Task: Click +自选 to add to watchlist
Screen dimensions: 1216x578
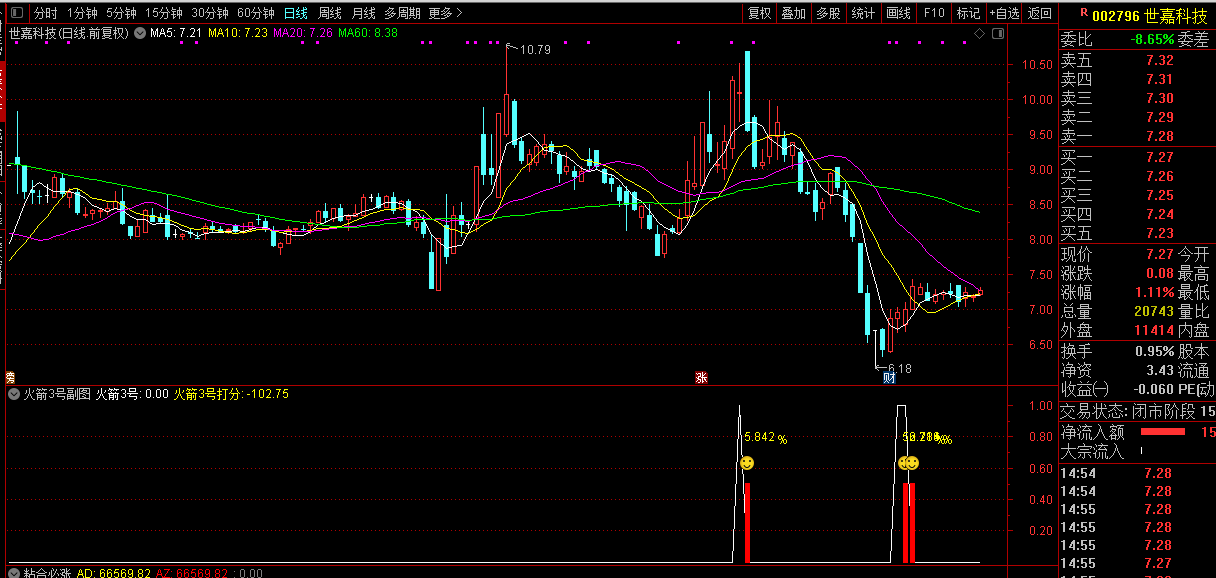Action: pyautogui.click(x=1003, y=13)
